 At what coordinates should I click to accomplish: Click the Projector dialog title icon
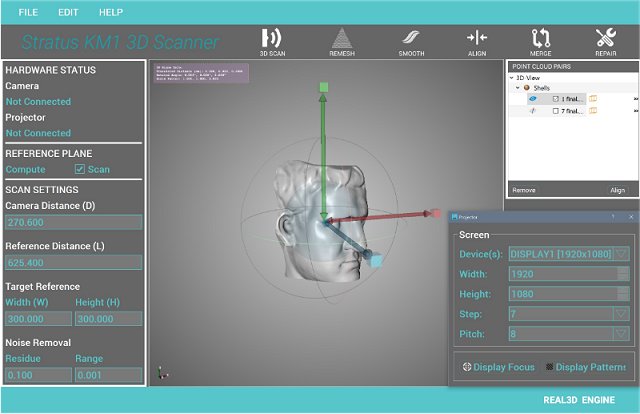point(454,217)
